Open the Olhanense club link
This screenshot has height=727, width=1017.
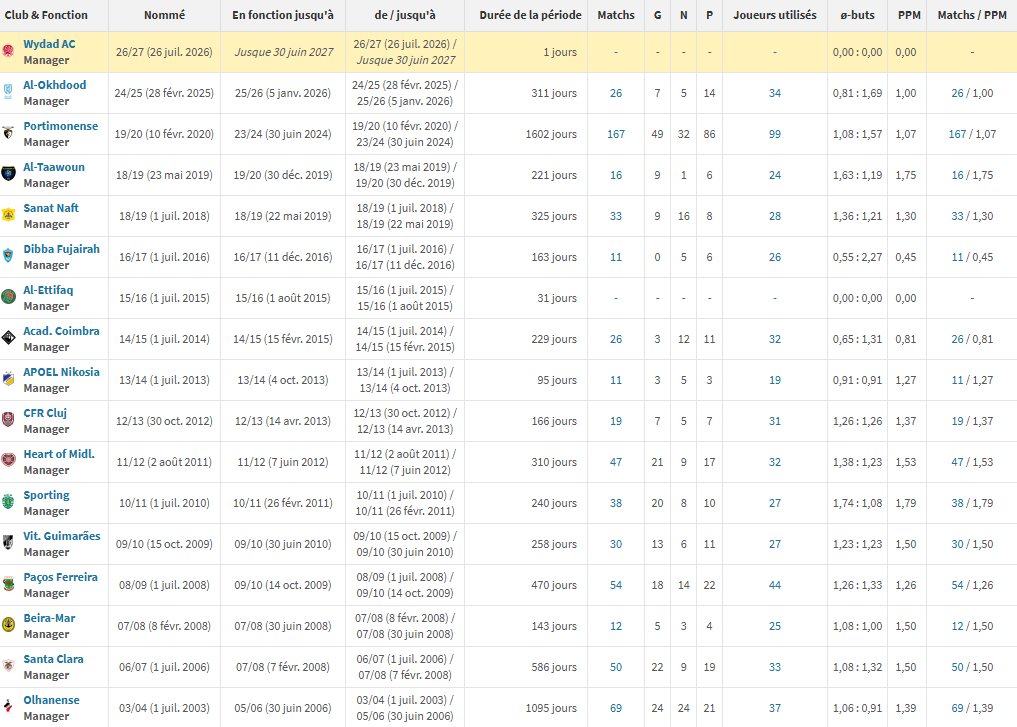pyautogui.click(x=51, y=700)
